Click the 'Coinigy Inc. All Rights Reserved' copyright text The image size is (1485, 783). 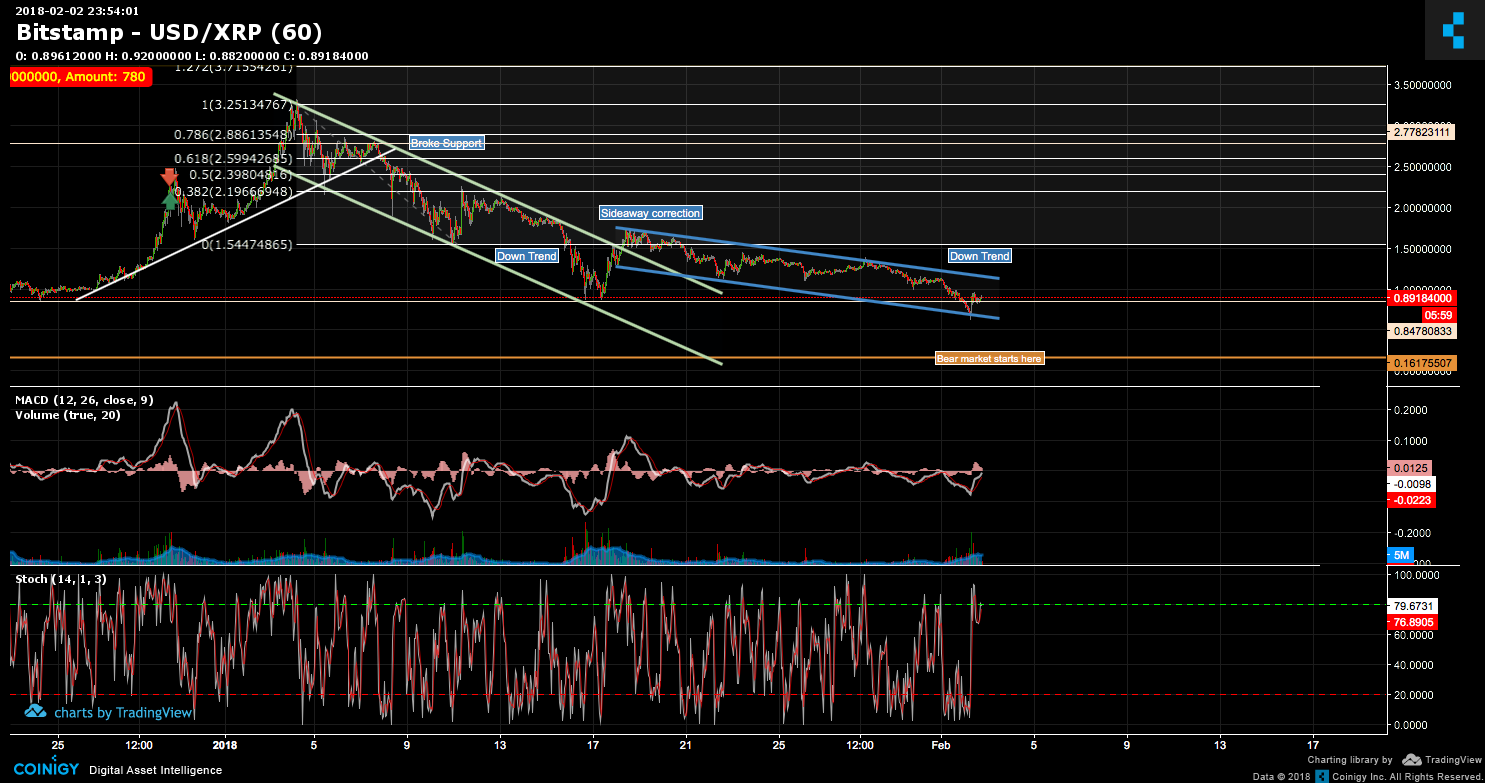(1406, 776)
